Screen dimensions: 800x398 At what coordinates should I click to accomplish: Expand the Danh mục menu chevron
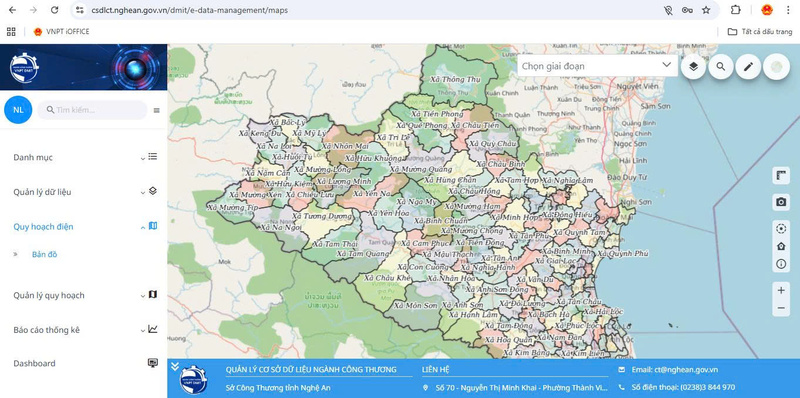tap(143, 159)
